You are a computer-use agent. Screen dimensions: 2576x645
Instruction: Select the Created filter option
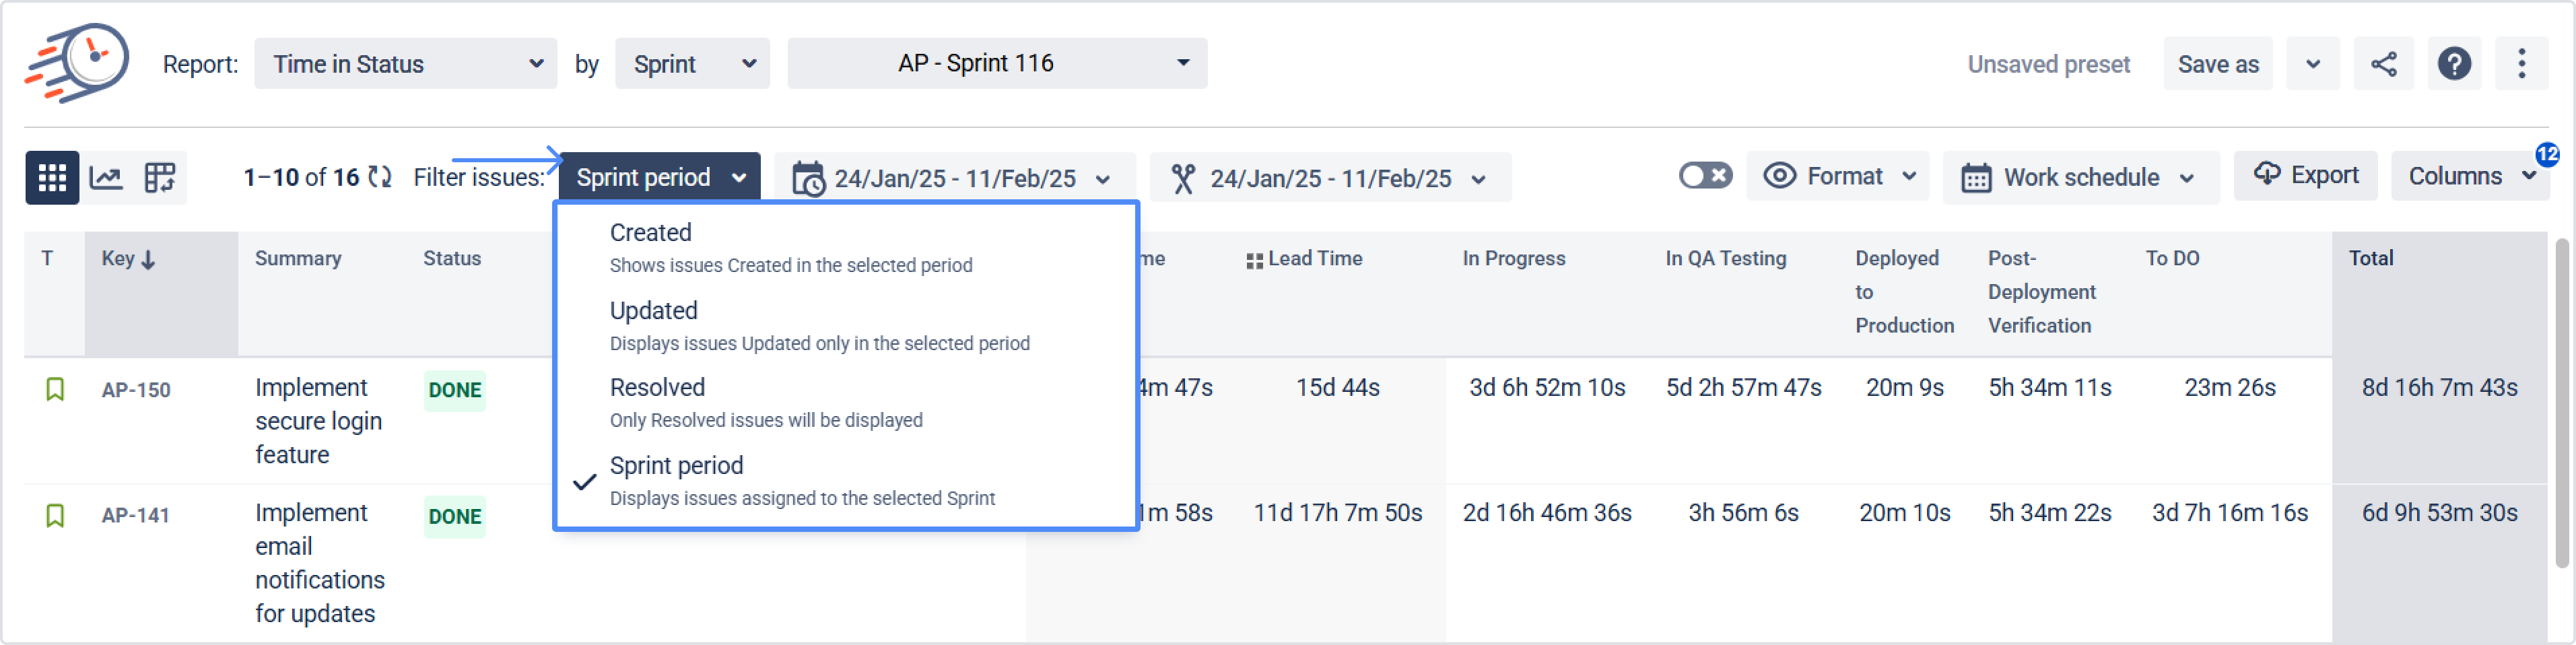coord(650,233)
